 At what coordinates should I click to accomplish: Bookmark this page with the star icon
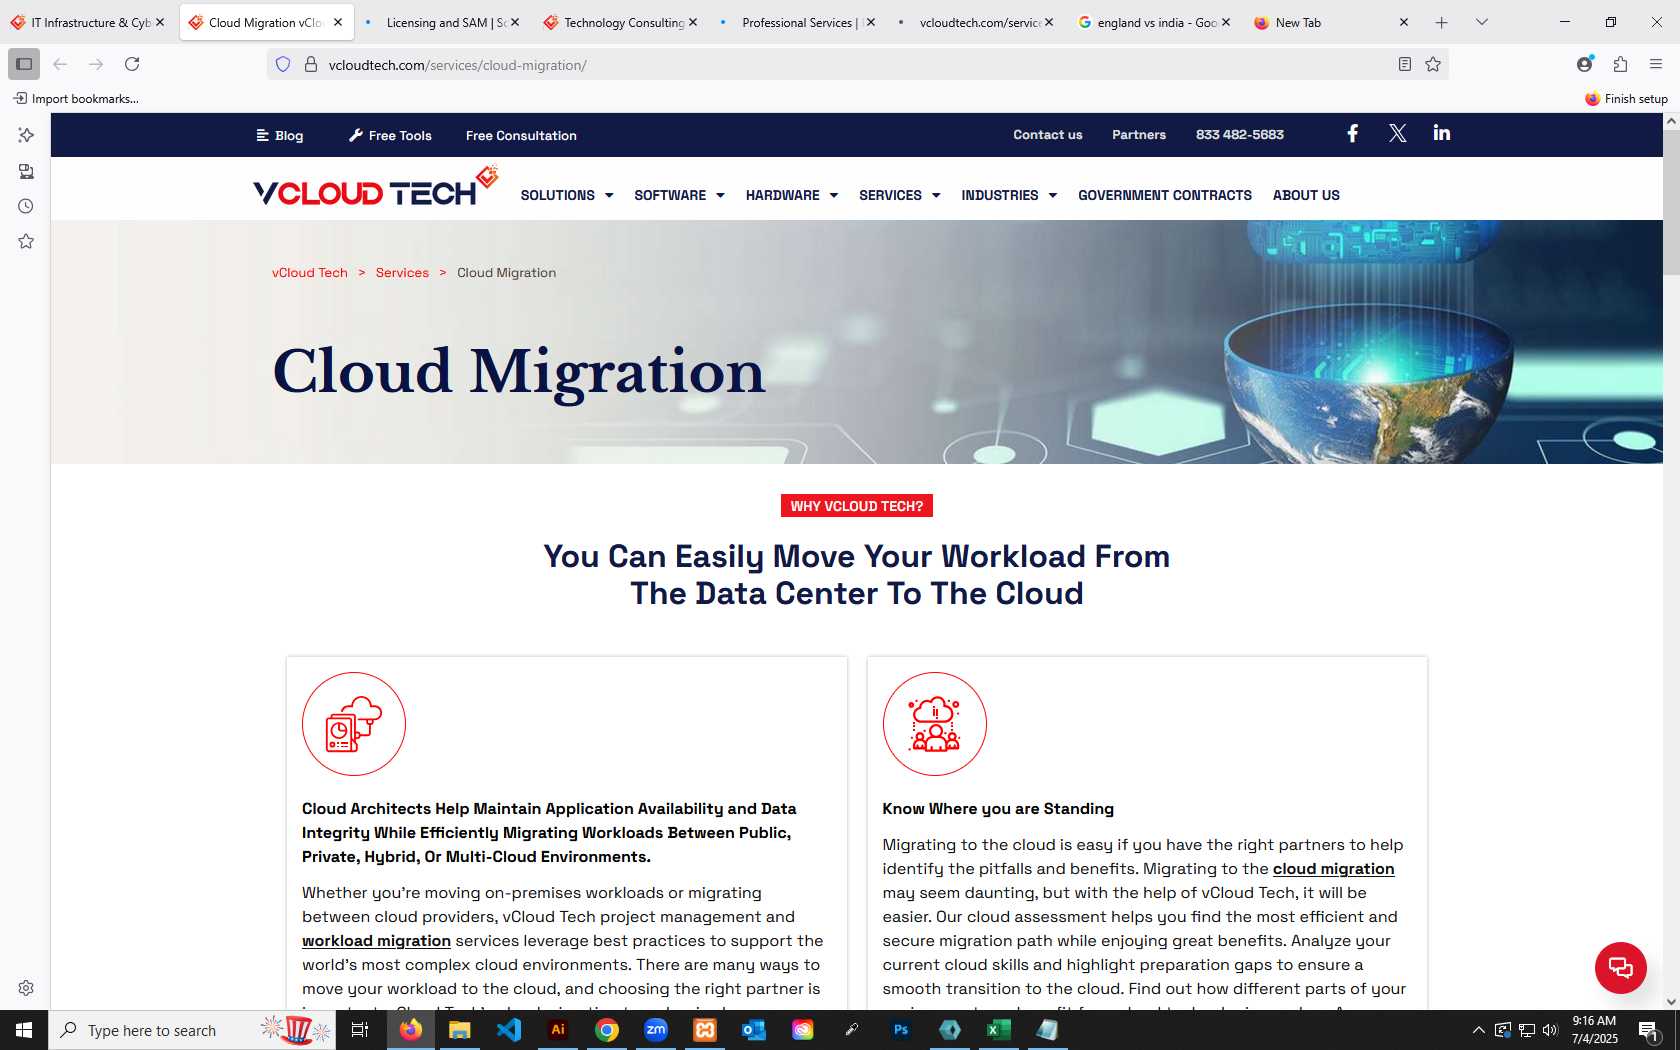tap(1433, 64)
